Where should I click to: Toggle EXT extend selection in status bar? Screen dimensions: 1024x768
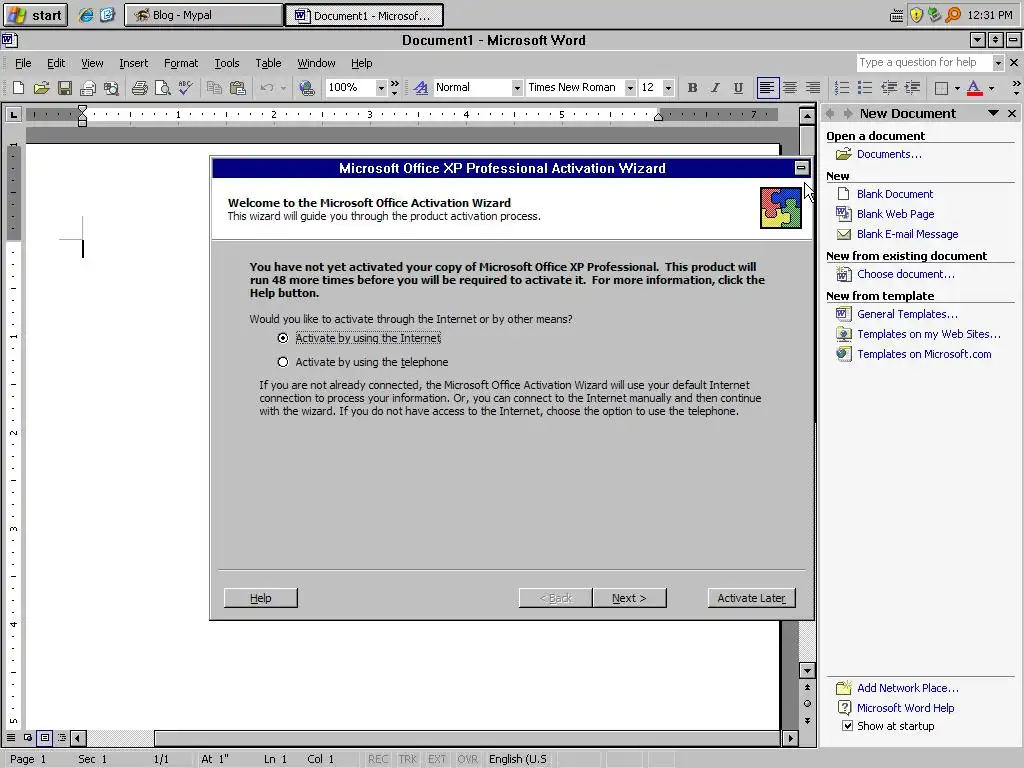(x=437, y=759)
